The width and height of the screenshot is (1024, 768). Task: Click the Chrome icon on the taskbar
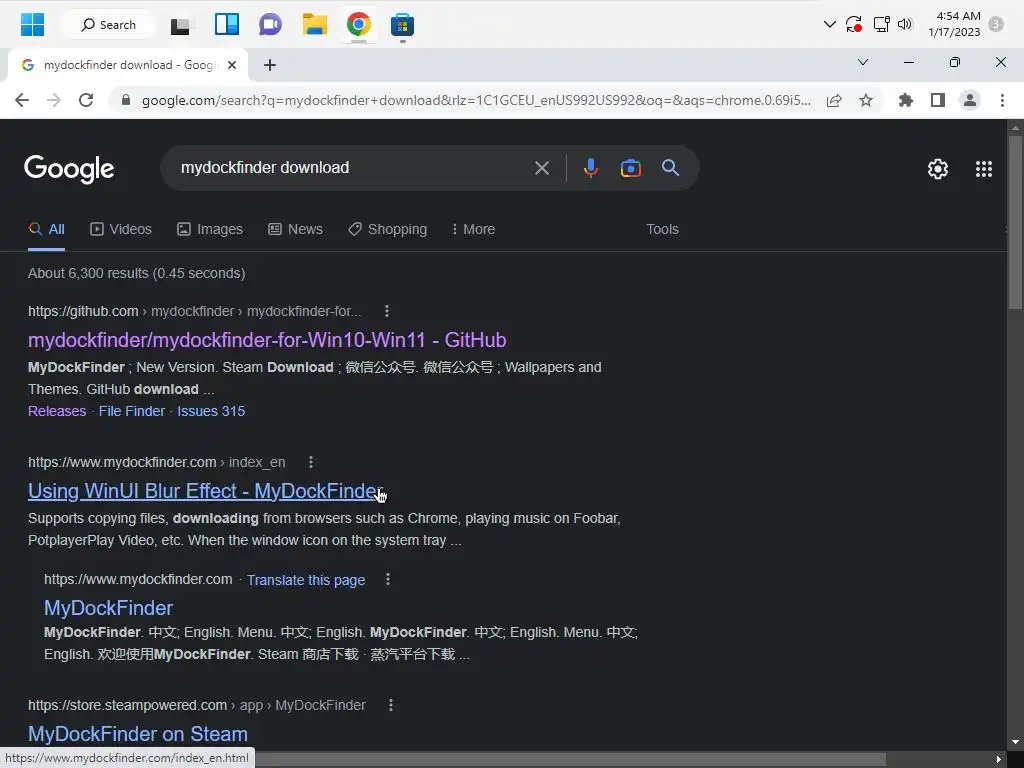(359, 24)
